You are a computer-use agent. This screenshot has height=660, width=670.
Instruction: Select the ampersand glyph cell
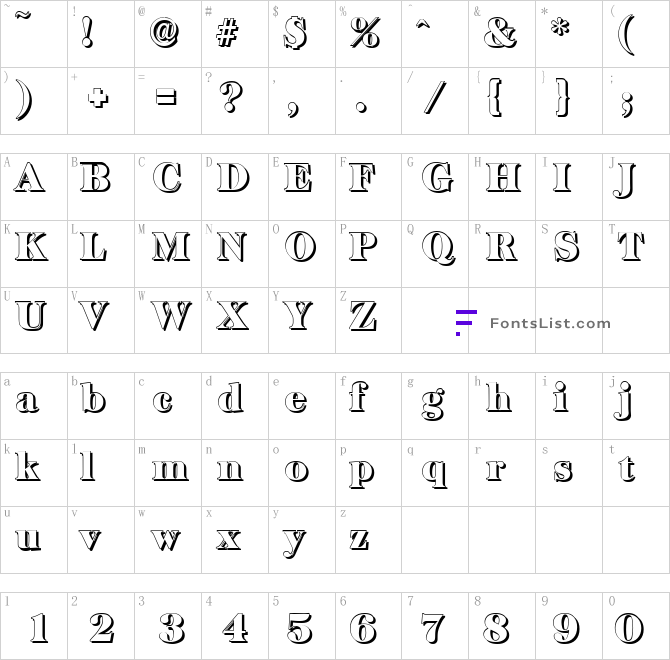coord(502,34)
